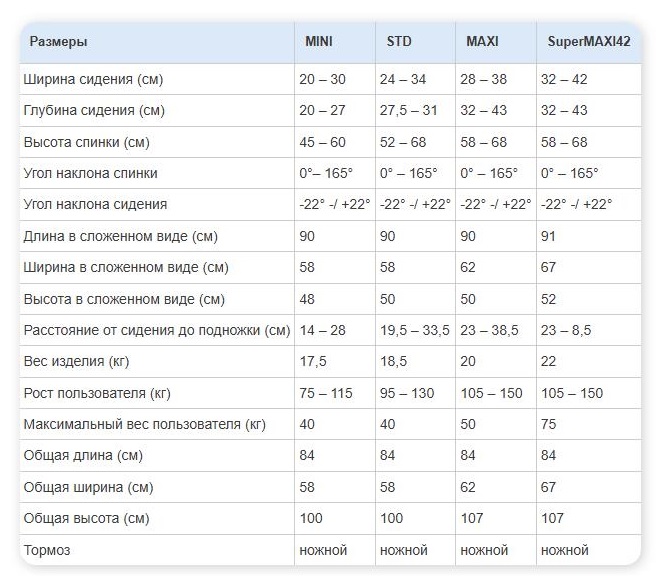Screen dimensions: 661x583
Task: Select the STD column header
Action: [x=399, y=42]
